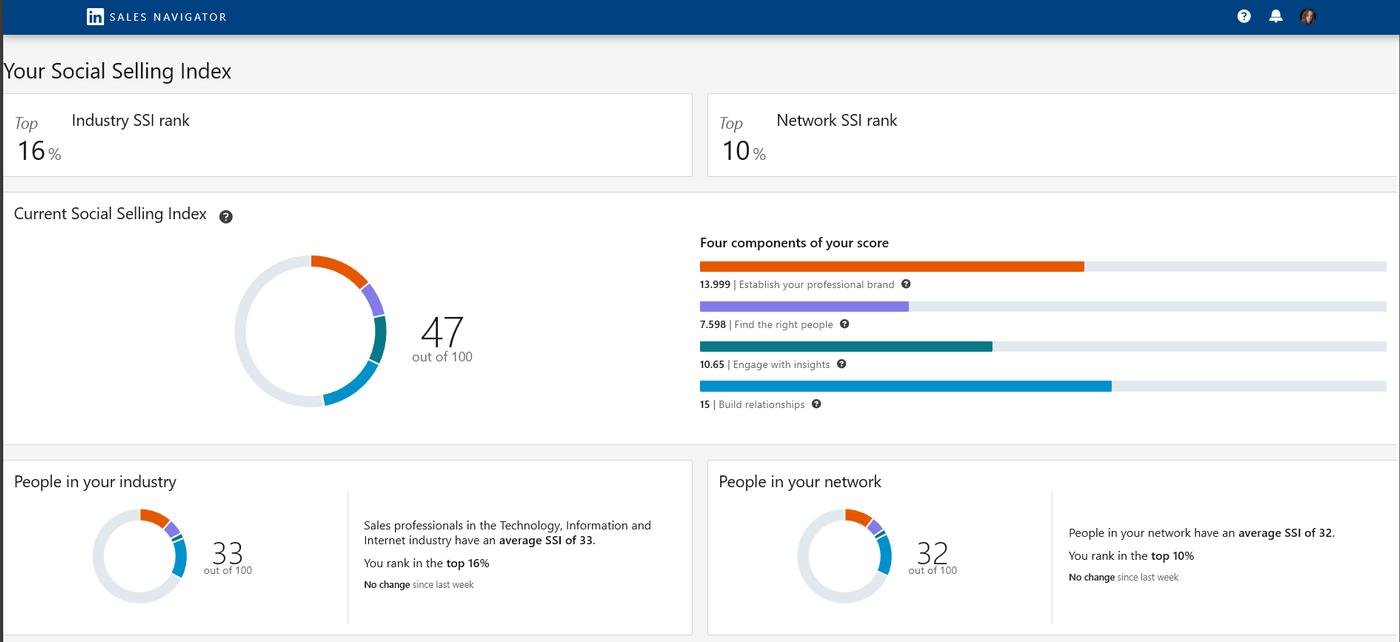Select the Industry SSI rank card

pyautogui.click(x=347, y=136)
